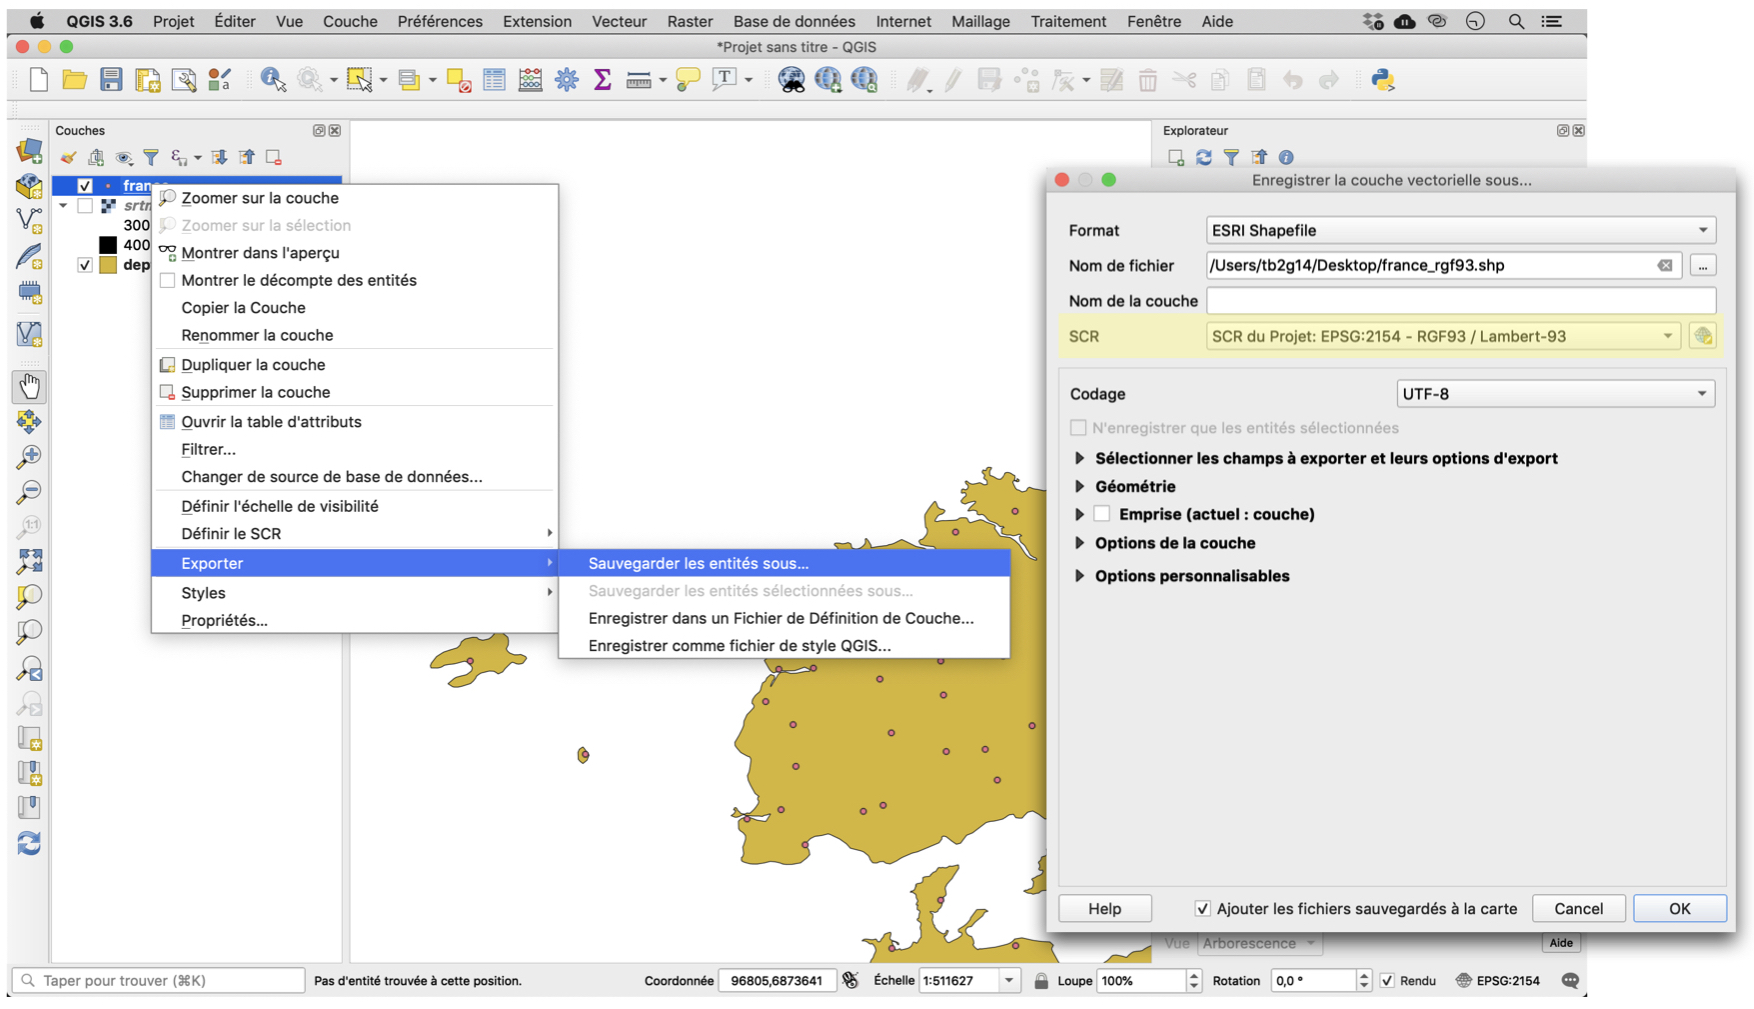Toggle the Rendu checkbox in status bar
Image resolution: width=1754 pixels, height=1009 pixels.
tap(1387, 980)
